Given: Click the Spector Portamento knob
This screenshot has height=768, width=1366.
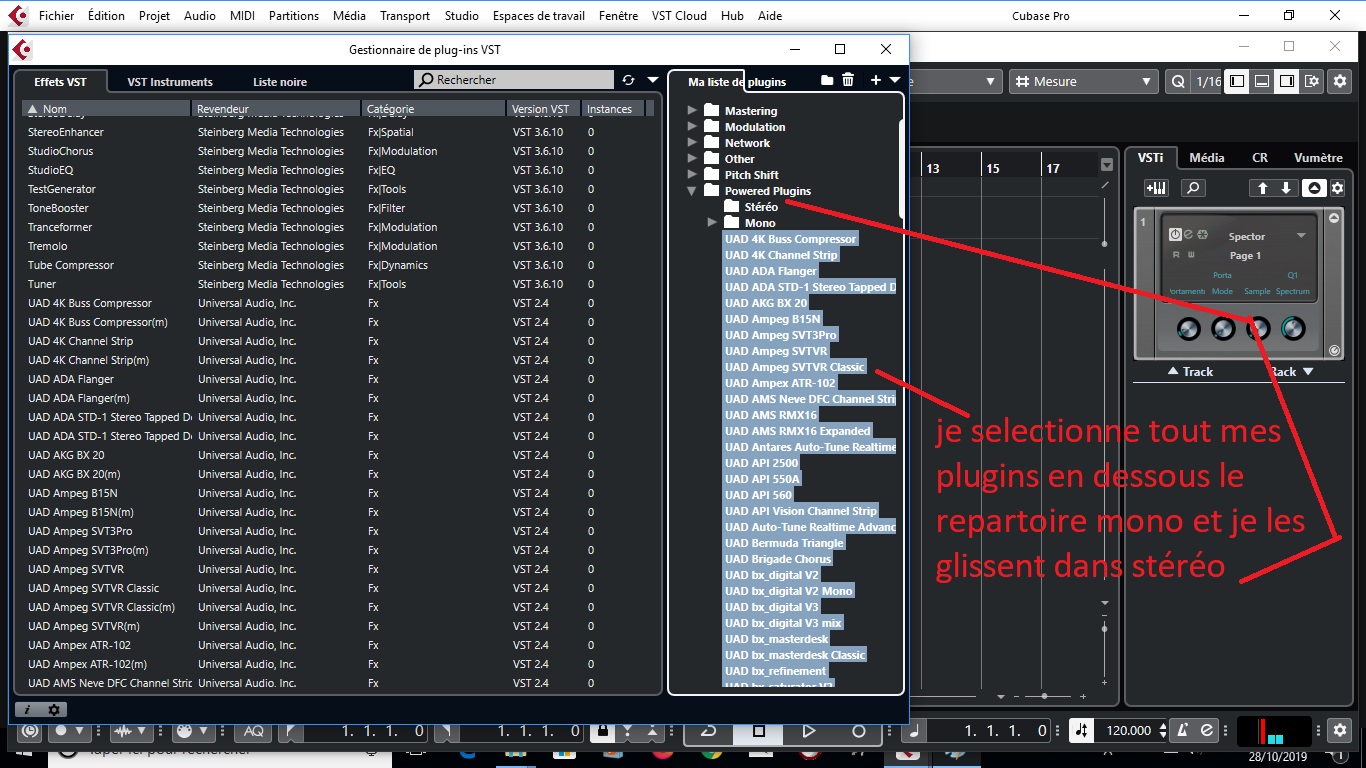Looking at the screenshot, I should [1188, 328].
